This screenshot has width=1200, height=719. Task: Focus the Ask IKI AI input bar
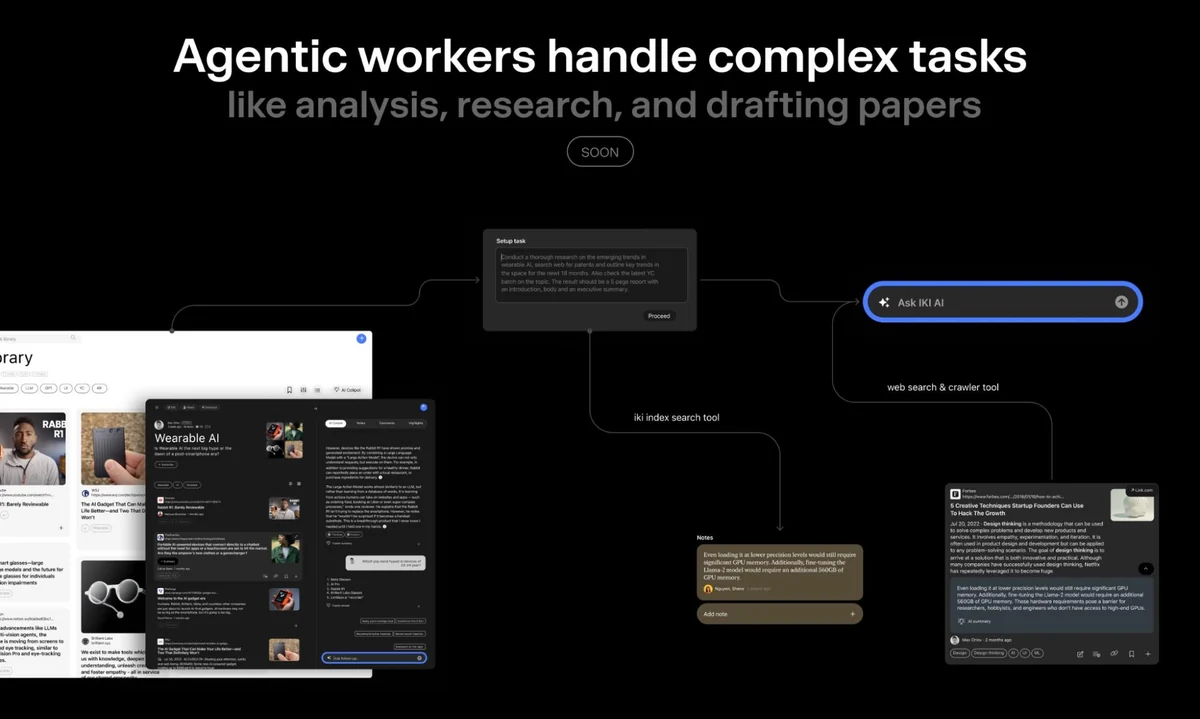[1002, 302]
